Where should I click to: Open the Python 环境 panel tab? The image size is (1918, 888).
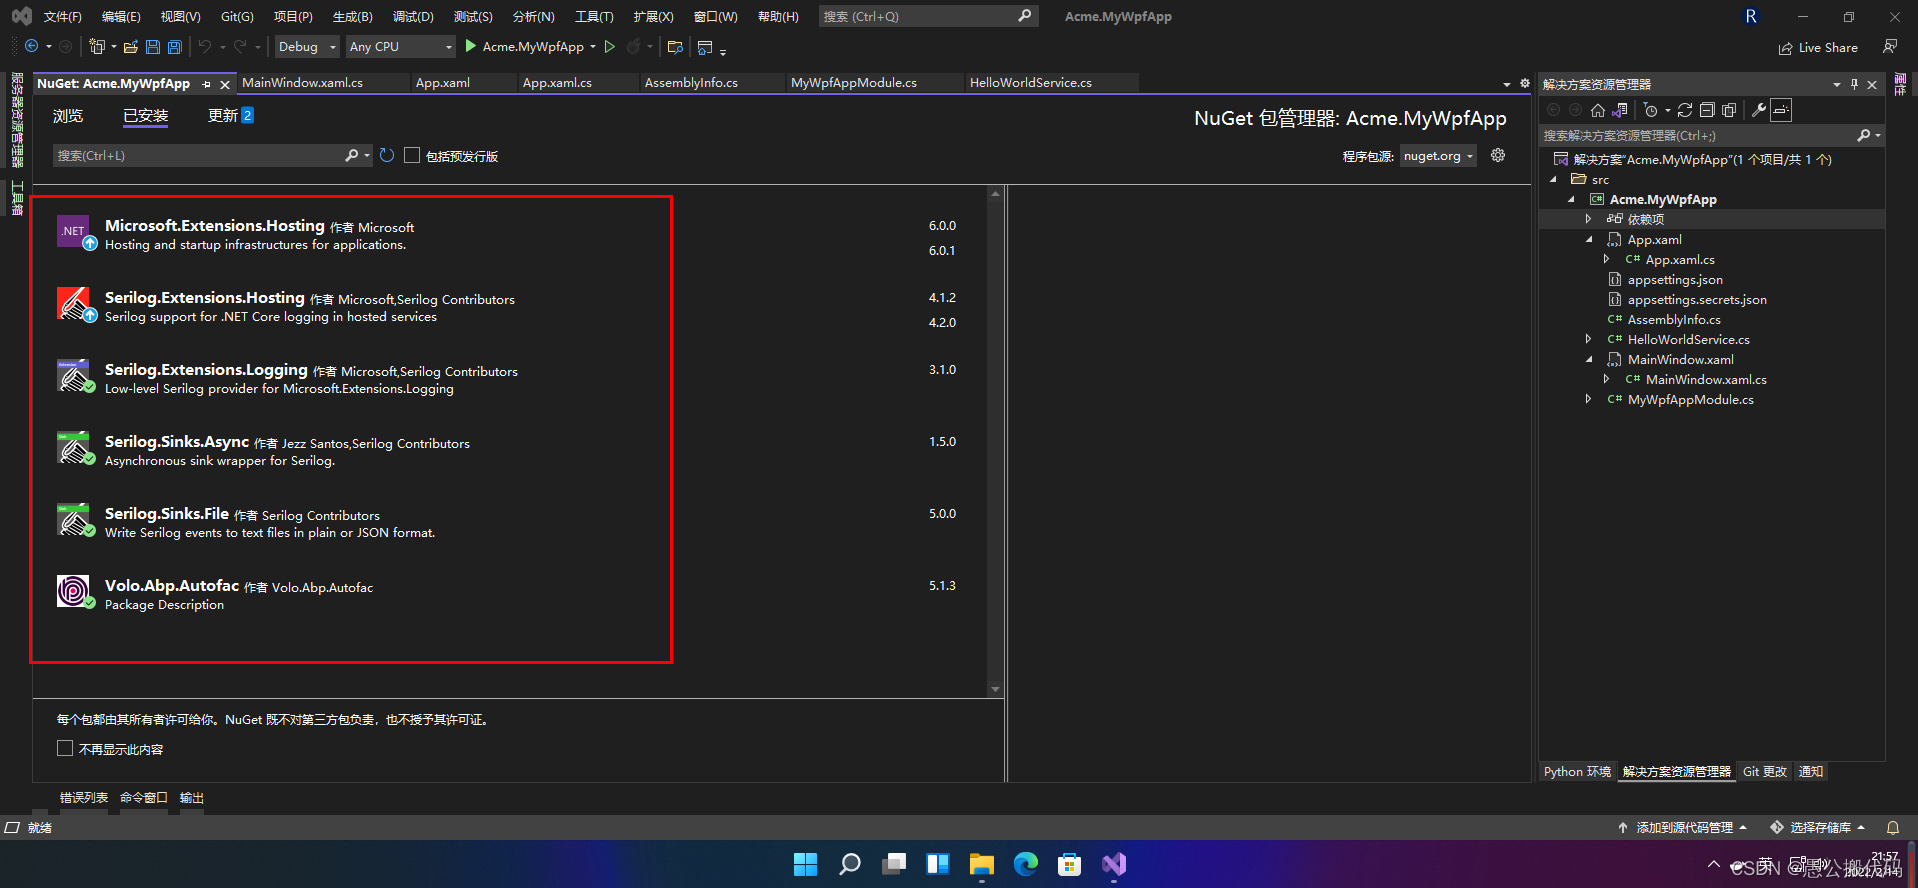coord(1577,771)
